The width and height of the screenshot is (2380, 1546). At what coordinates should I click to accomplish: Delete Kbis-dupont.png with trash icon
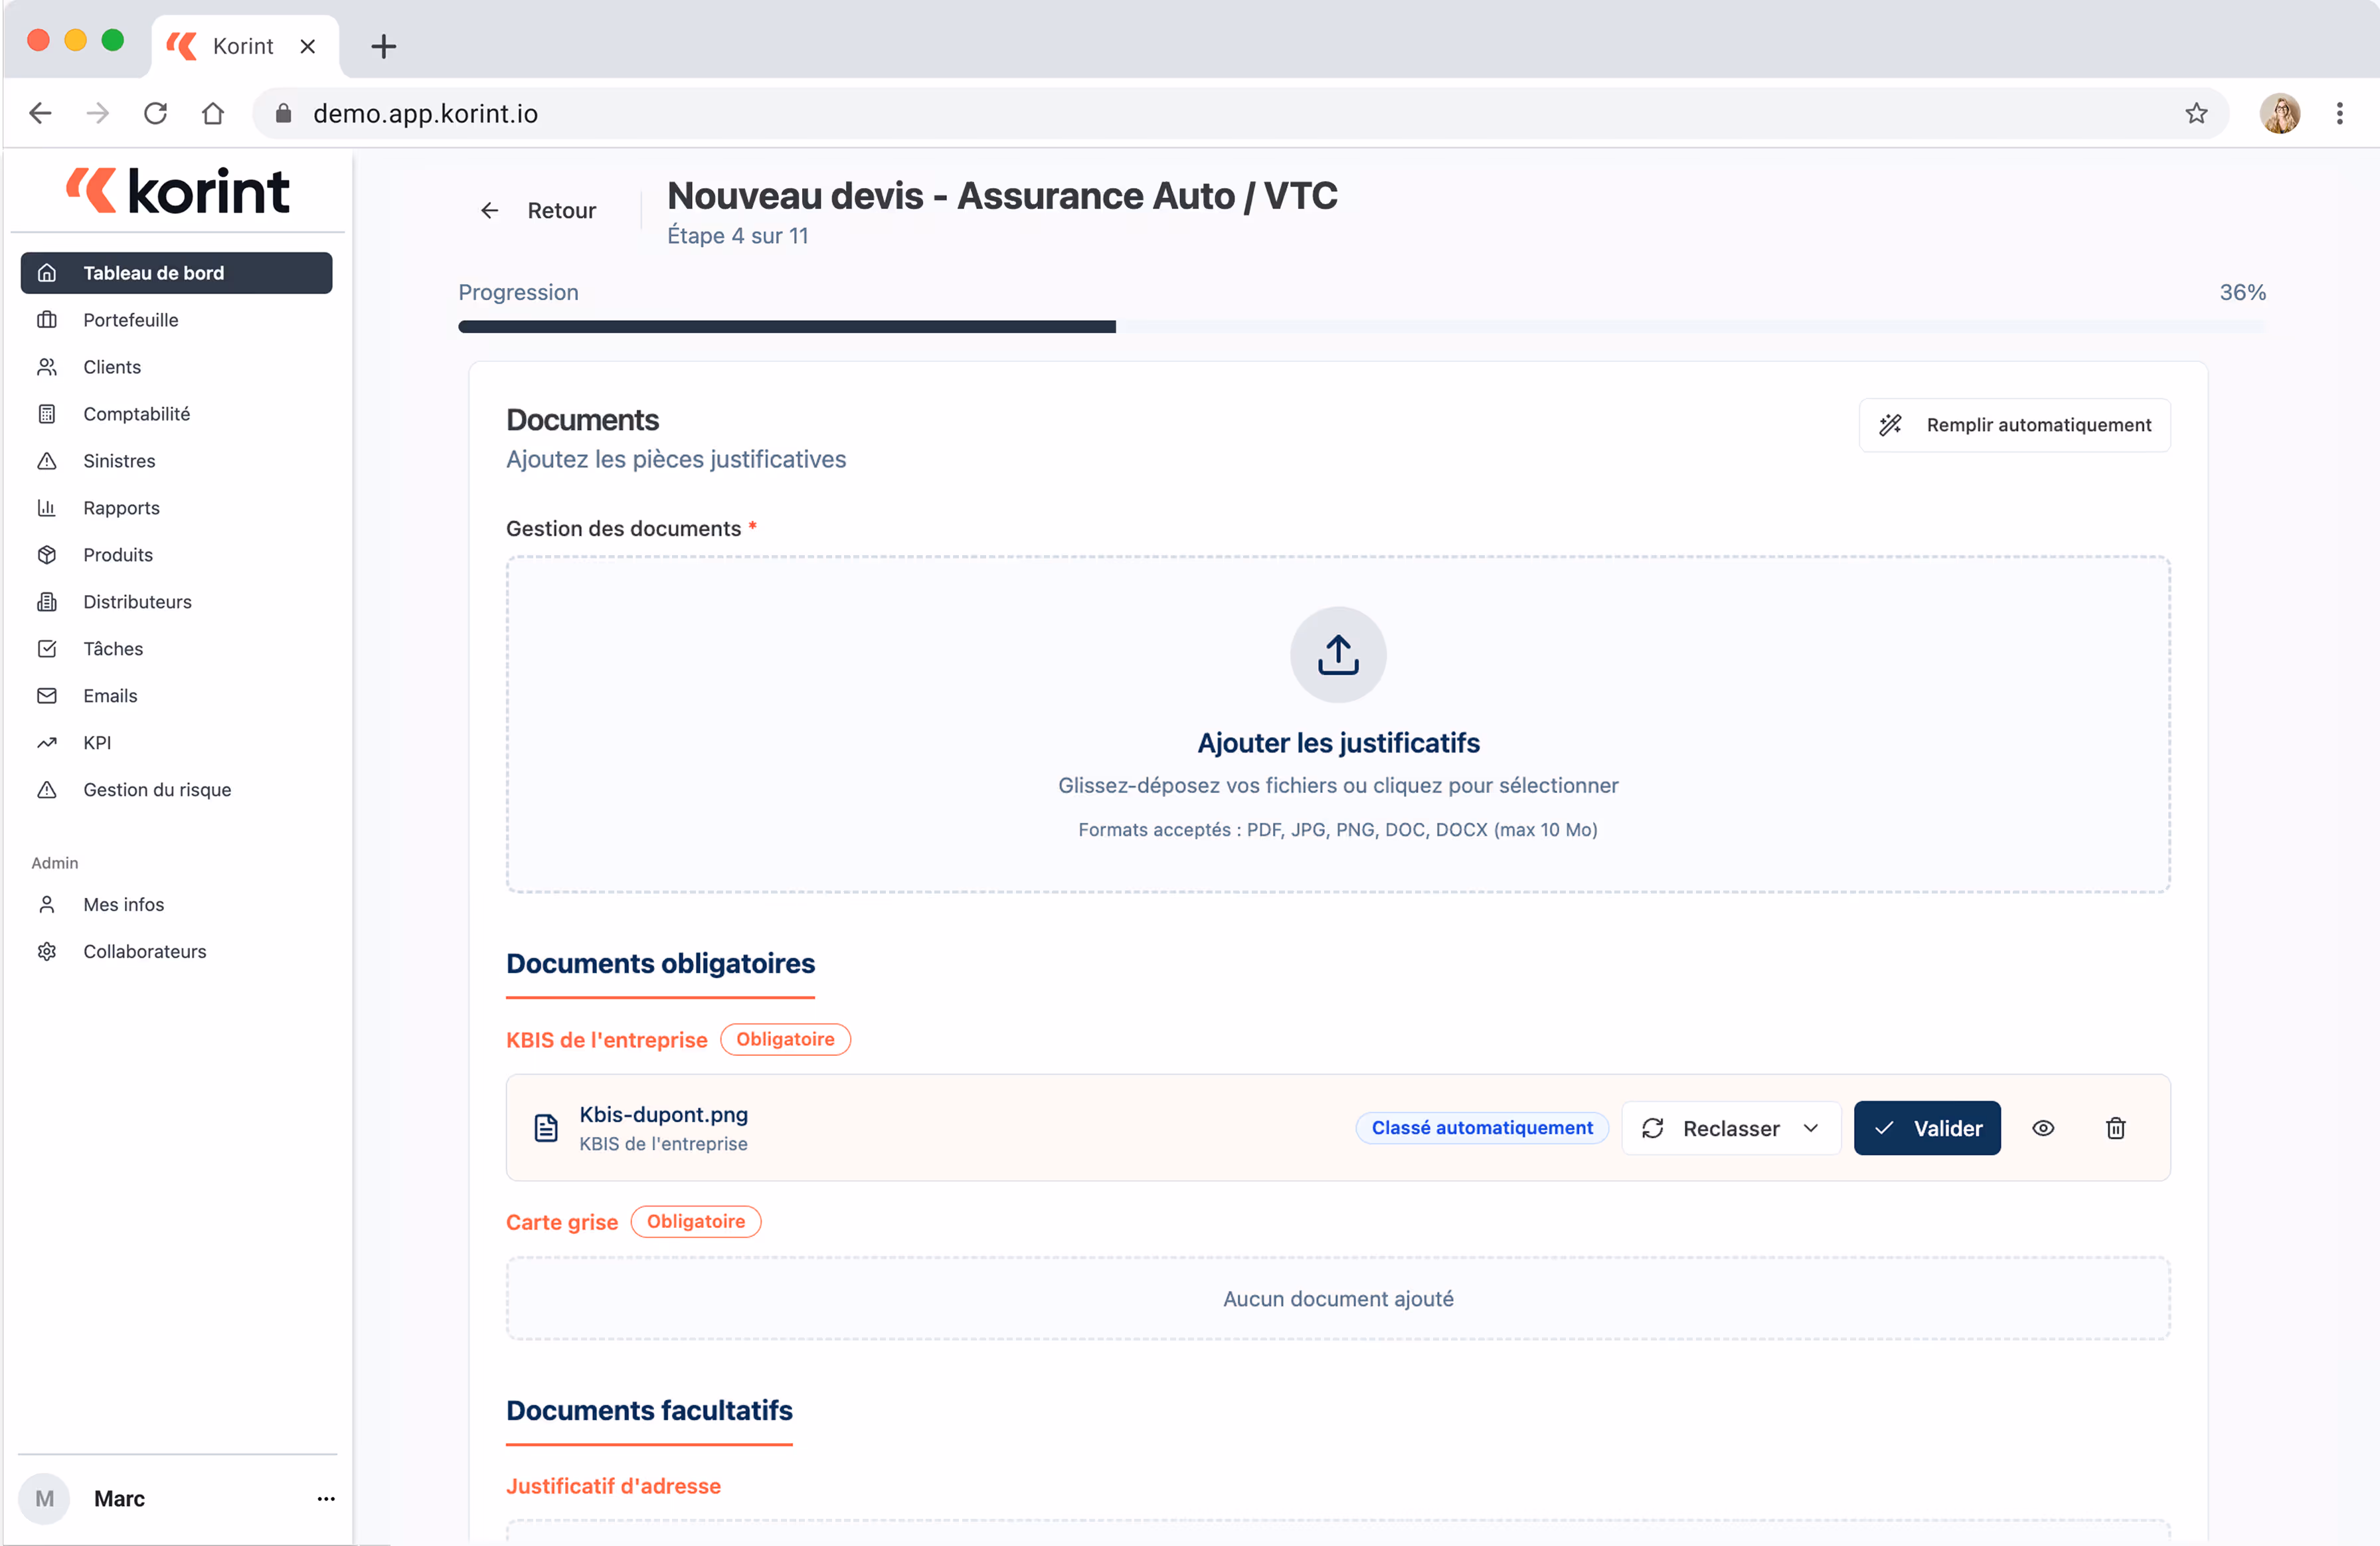2115,1128
